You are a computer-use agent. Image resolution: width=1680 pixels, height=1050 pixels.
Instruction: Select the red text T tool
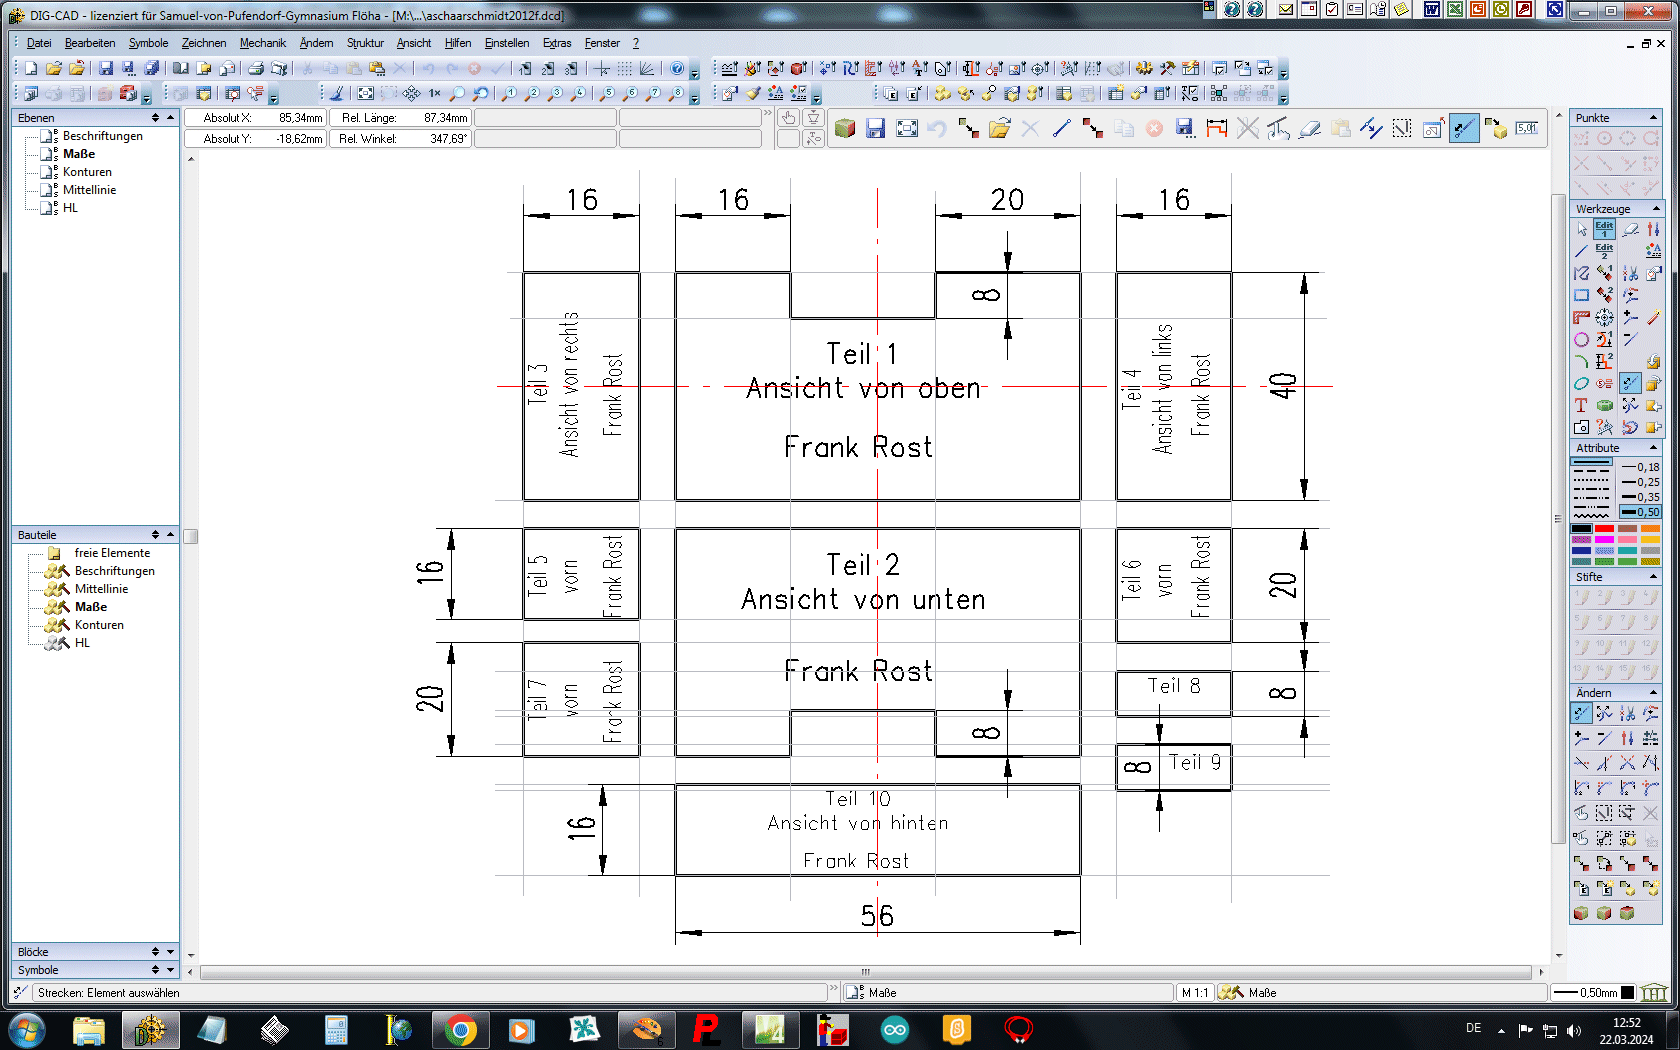1582,405
